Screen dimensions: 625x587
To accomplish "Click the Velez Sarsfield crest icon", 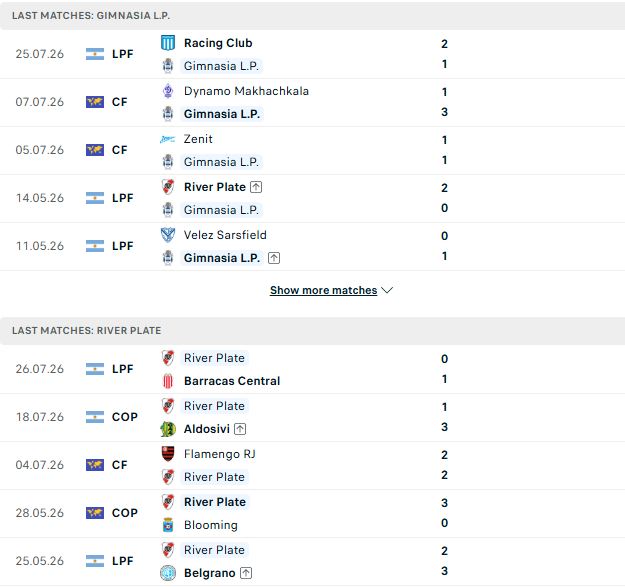I will [168, 235].
